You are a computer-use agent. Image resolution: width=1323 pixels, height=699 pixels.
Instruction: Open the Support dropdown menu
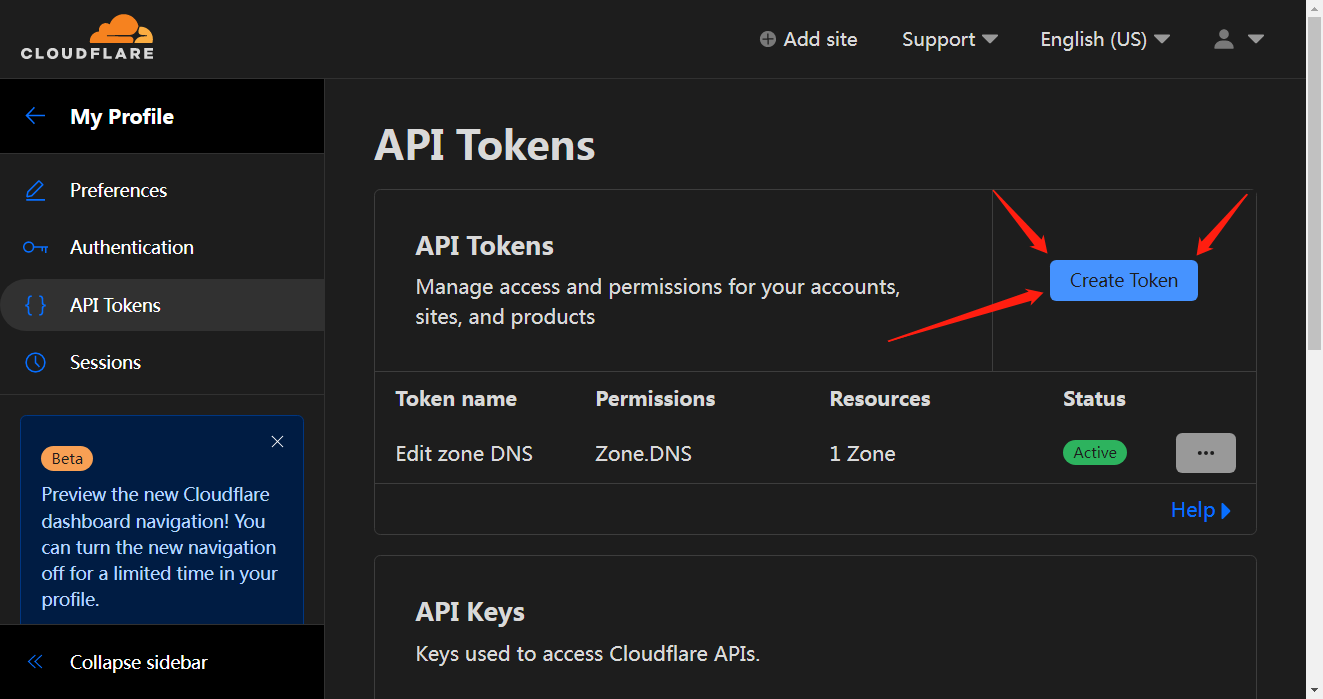[950, 39]
